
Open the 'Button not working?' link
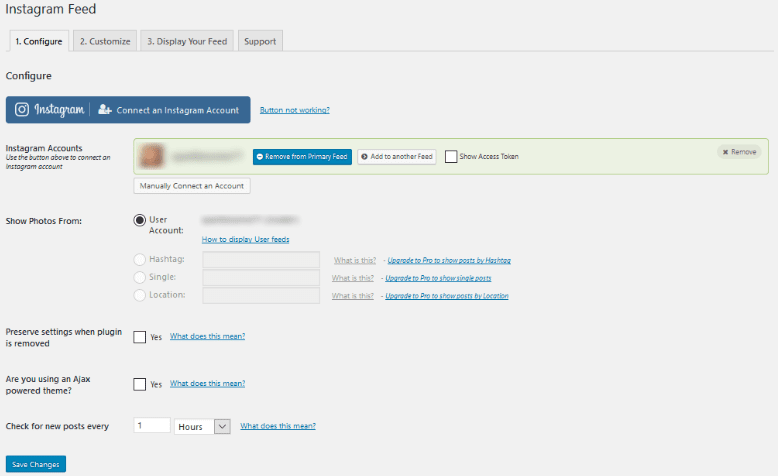coord(295,110)
